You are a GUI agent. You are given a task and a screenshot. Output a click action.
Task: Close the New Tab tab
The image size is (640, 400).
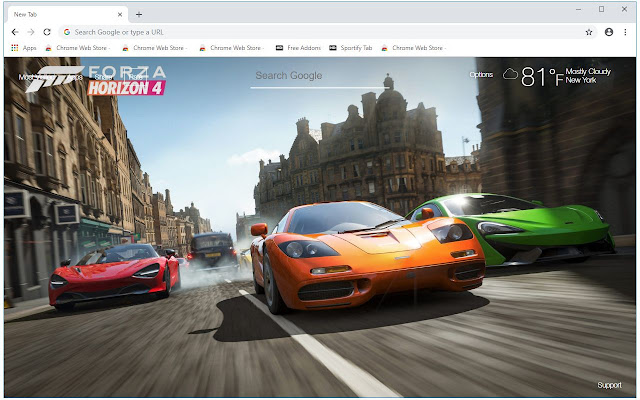120,14
